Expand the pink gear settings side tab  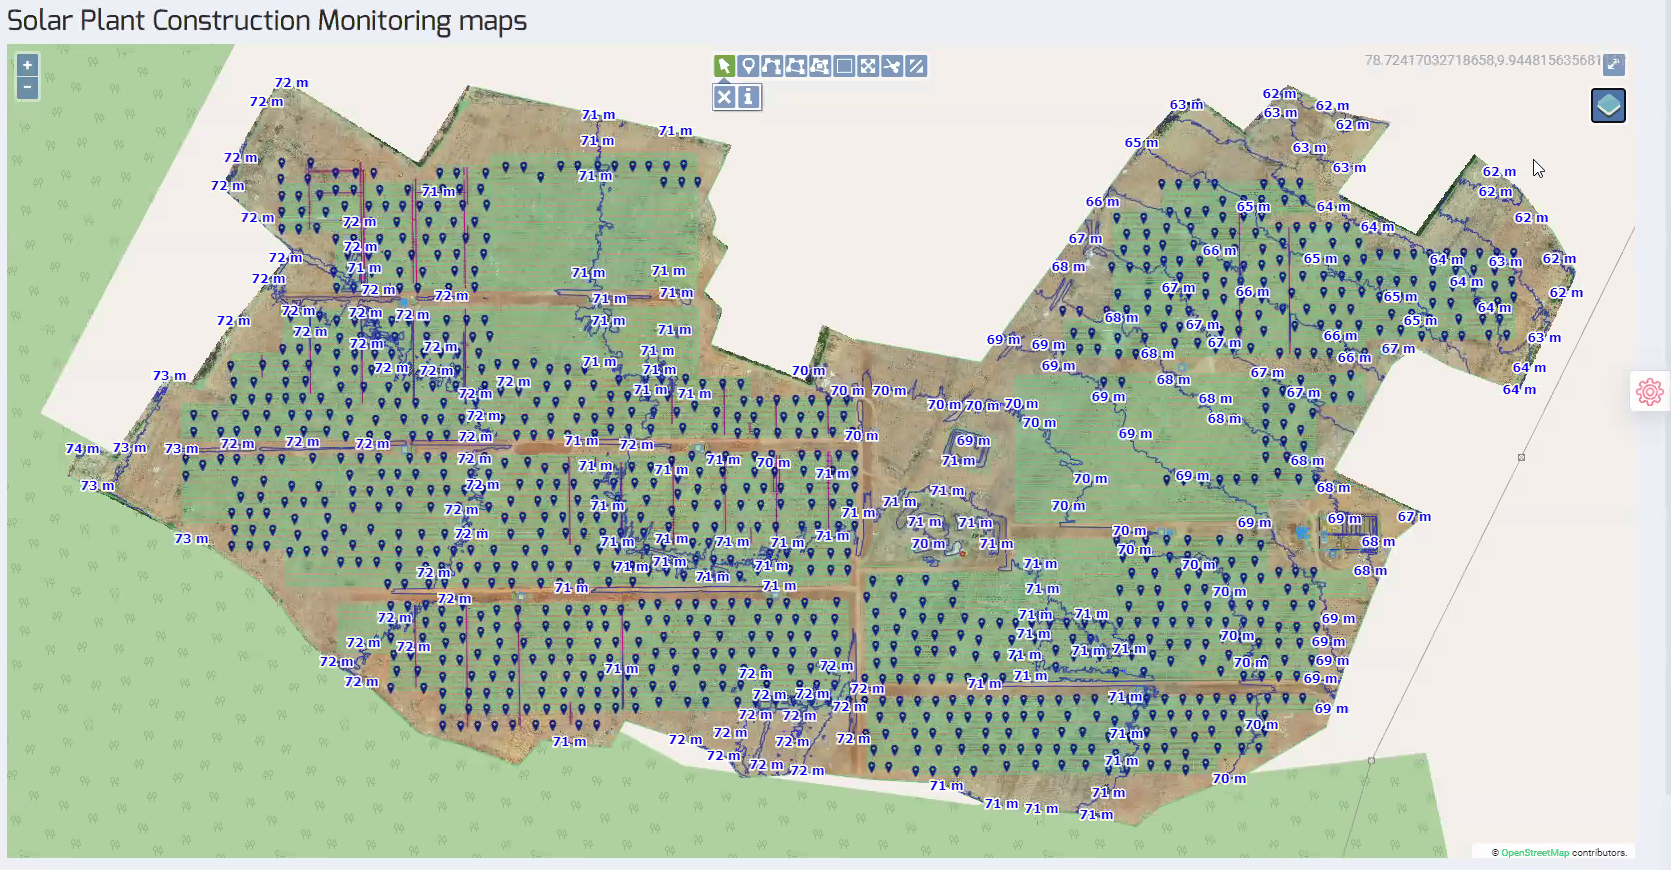click(1649, 391)
